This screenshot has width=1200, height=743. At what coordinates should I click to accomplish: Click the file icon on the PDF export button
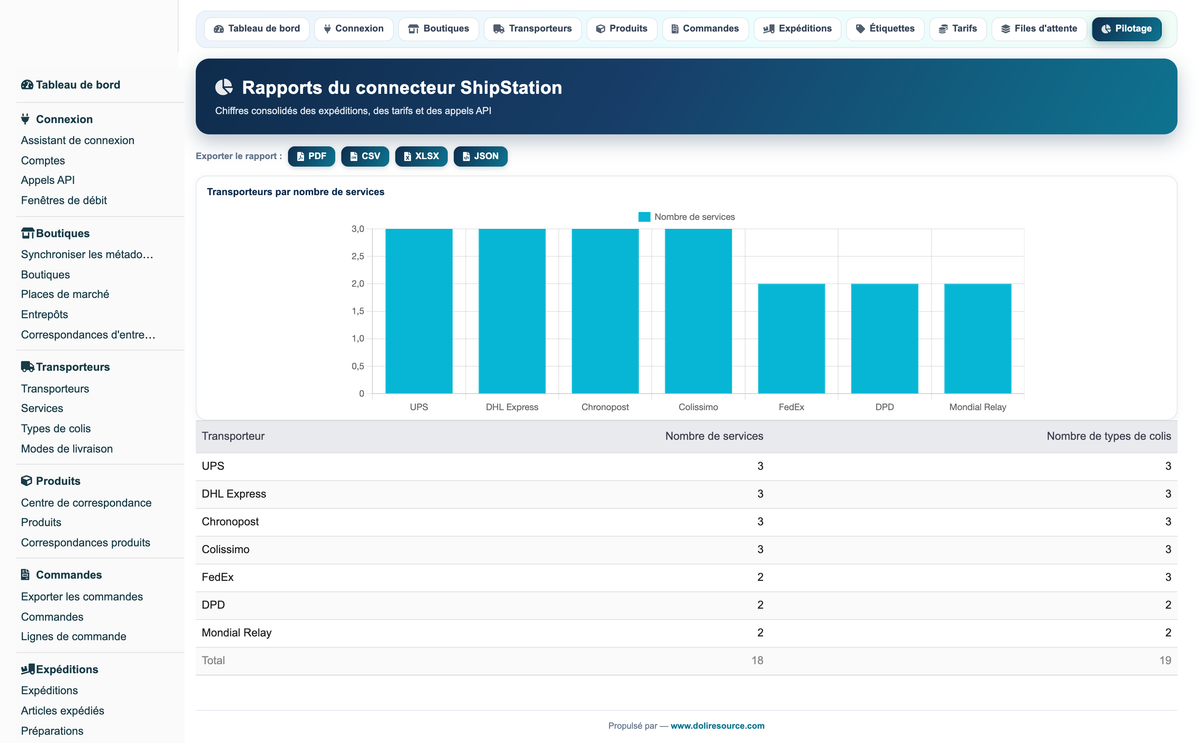(x=301, y=157)
